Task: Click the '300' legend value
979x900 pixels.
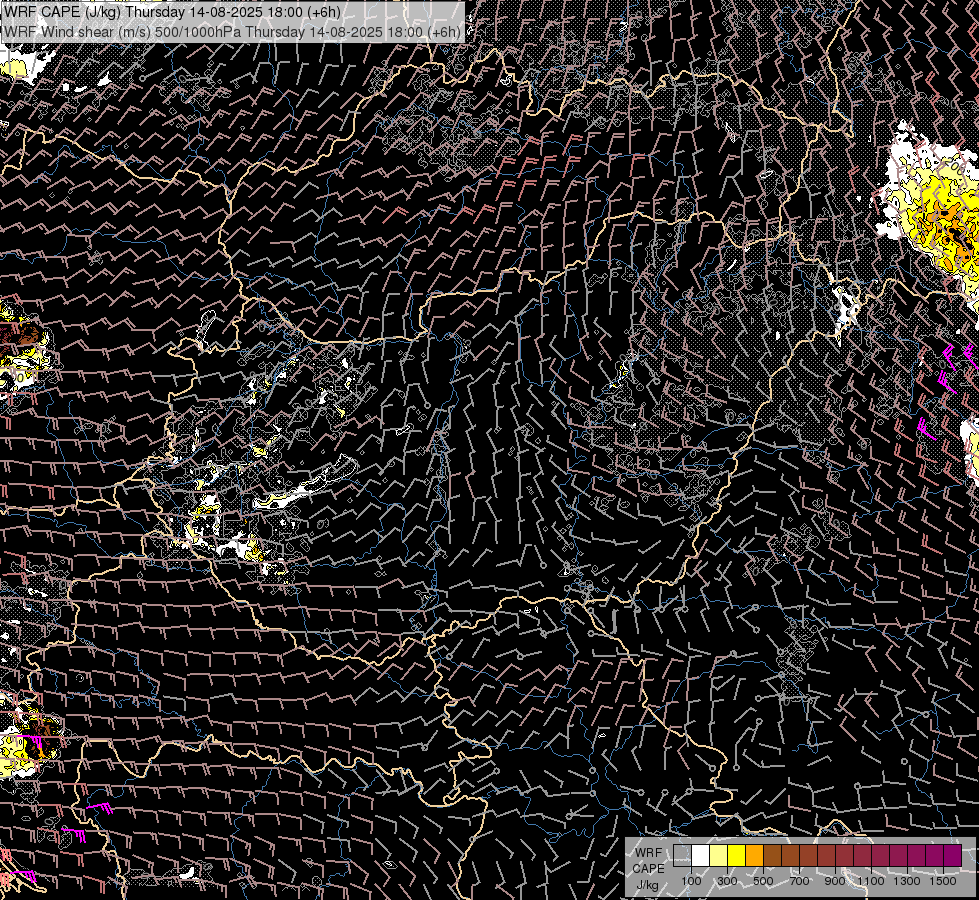Action: (727, 881)
